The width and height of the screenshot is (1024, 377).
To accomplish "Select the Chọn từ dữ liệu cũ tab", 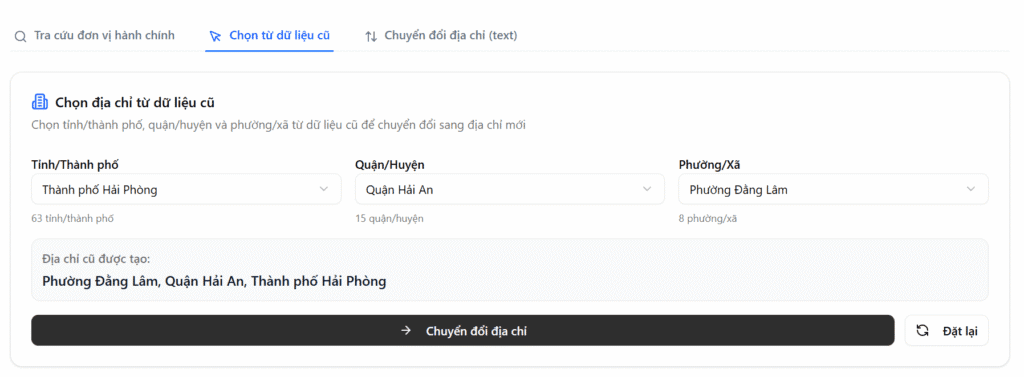I will pos(269,36).
